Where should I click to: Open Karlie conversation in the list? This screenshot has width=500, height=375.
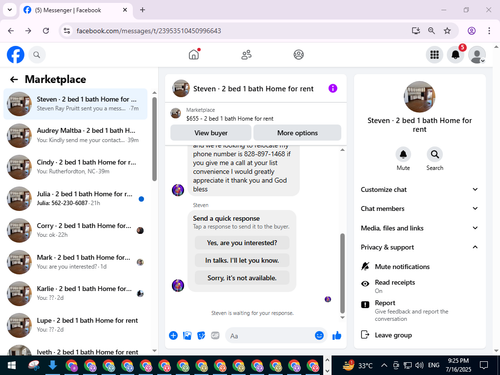click(75, 293)
